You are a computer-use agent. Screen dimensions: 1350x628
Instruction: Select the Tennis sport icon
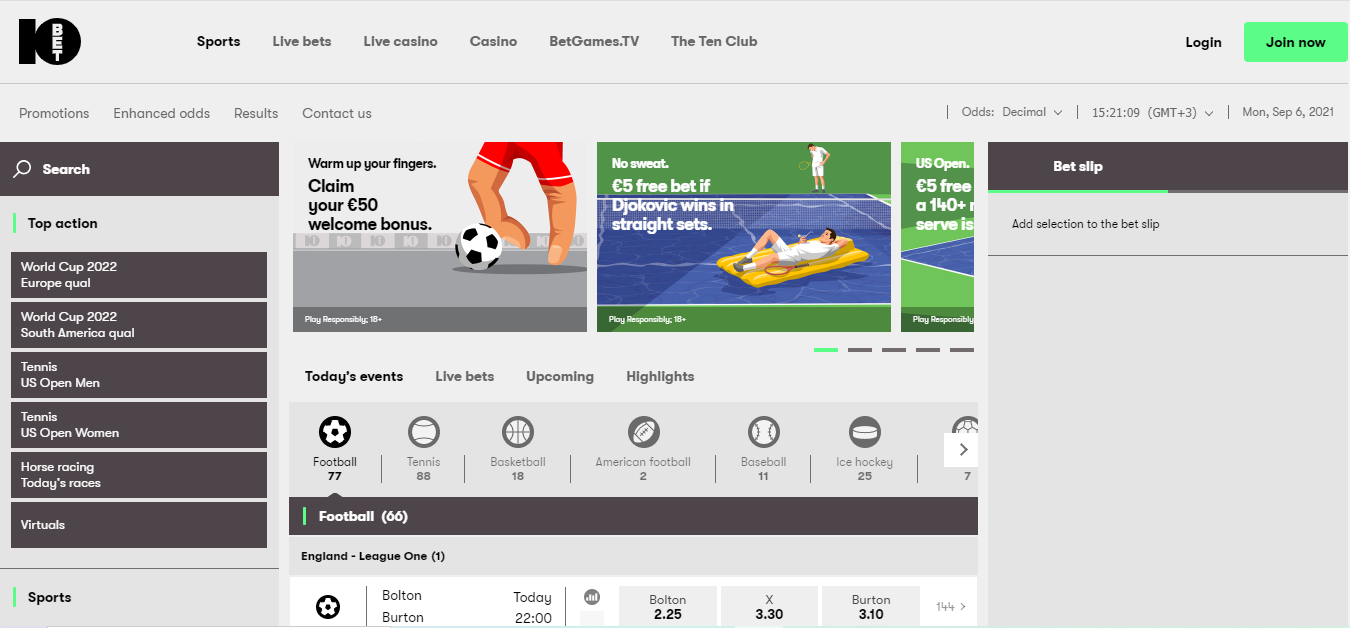pyautogui.click(x=424, y=432)
